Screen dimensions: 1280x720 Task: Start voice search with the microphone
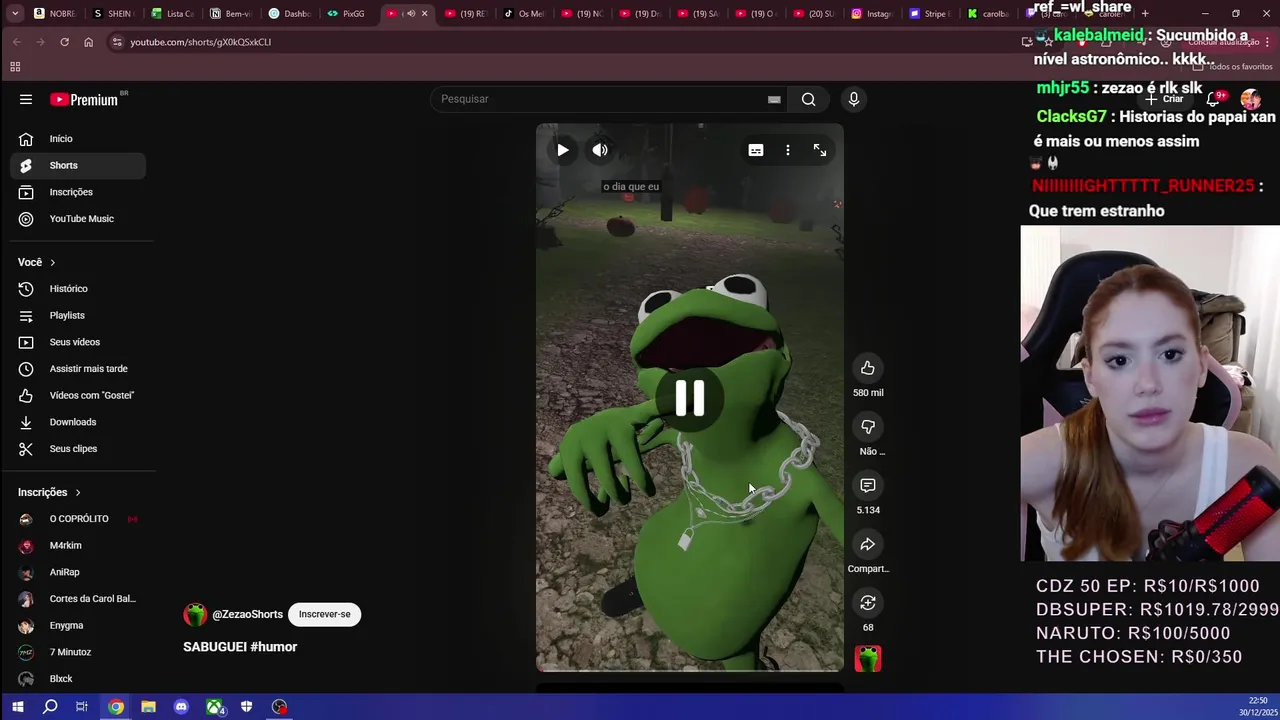tap(853, 99)
